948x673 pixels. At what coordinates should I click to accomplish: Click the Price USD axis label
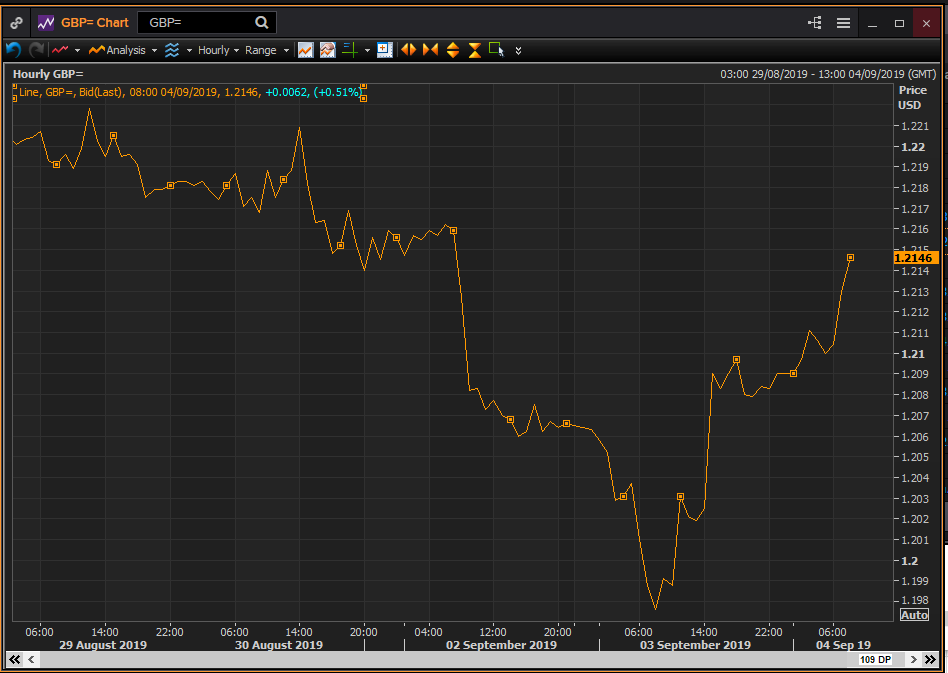point(912,97)
